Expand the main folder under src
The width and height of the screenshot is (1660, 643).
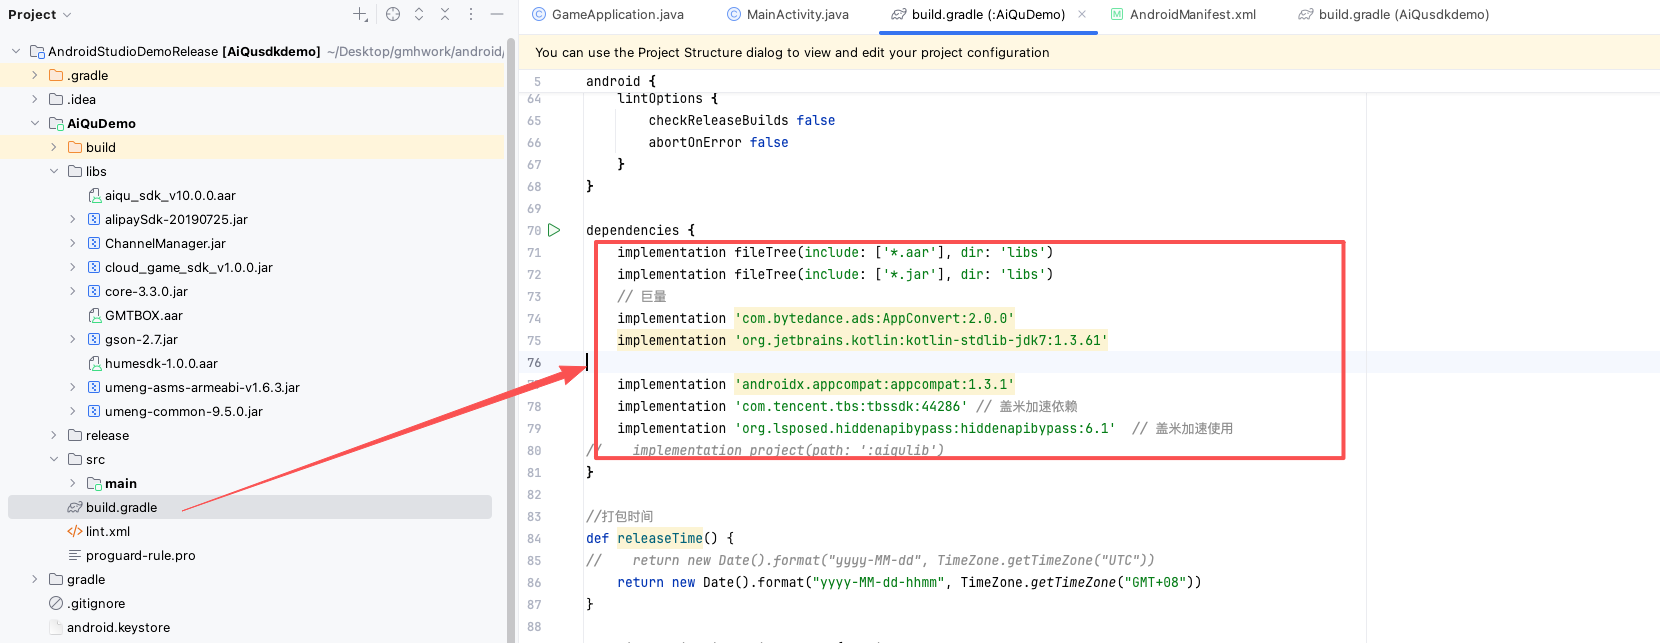(72, 483)
